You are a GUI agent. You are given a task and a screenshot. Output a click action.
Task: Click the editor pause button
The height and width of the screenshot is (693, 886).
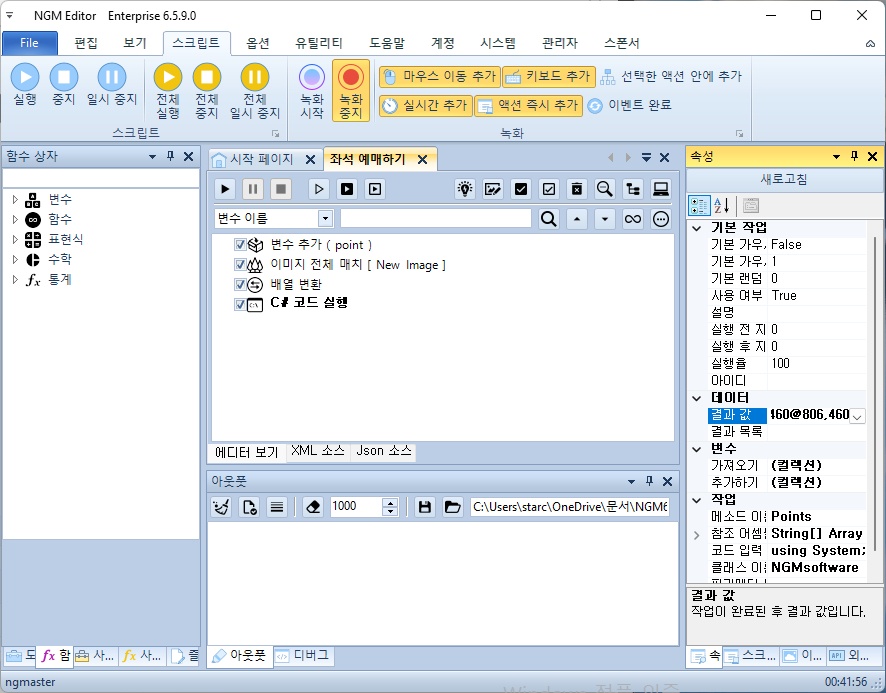(253, 189)
